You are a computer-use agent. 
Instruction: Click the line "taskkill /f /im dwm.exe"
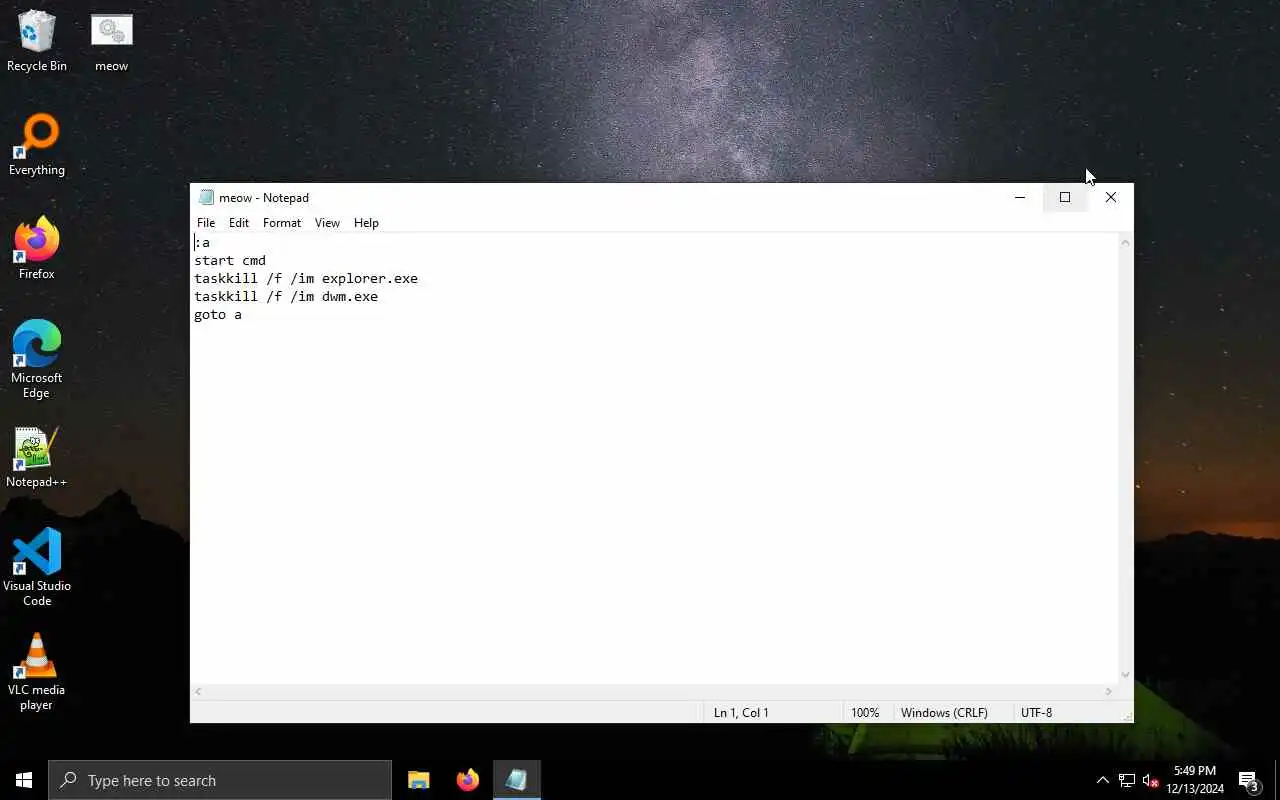286,297
